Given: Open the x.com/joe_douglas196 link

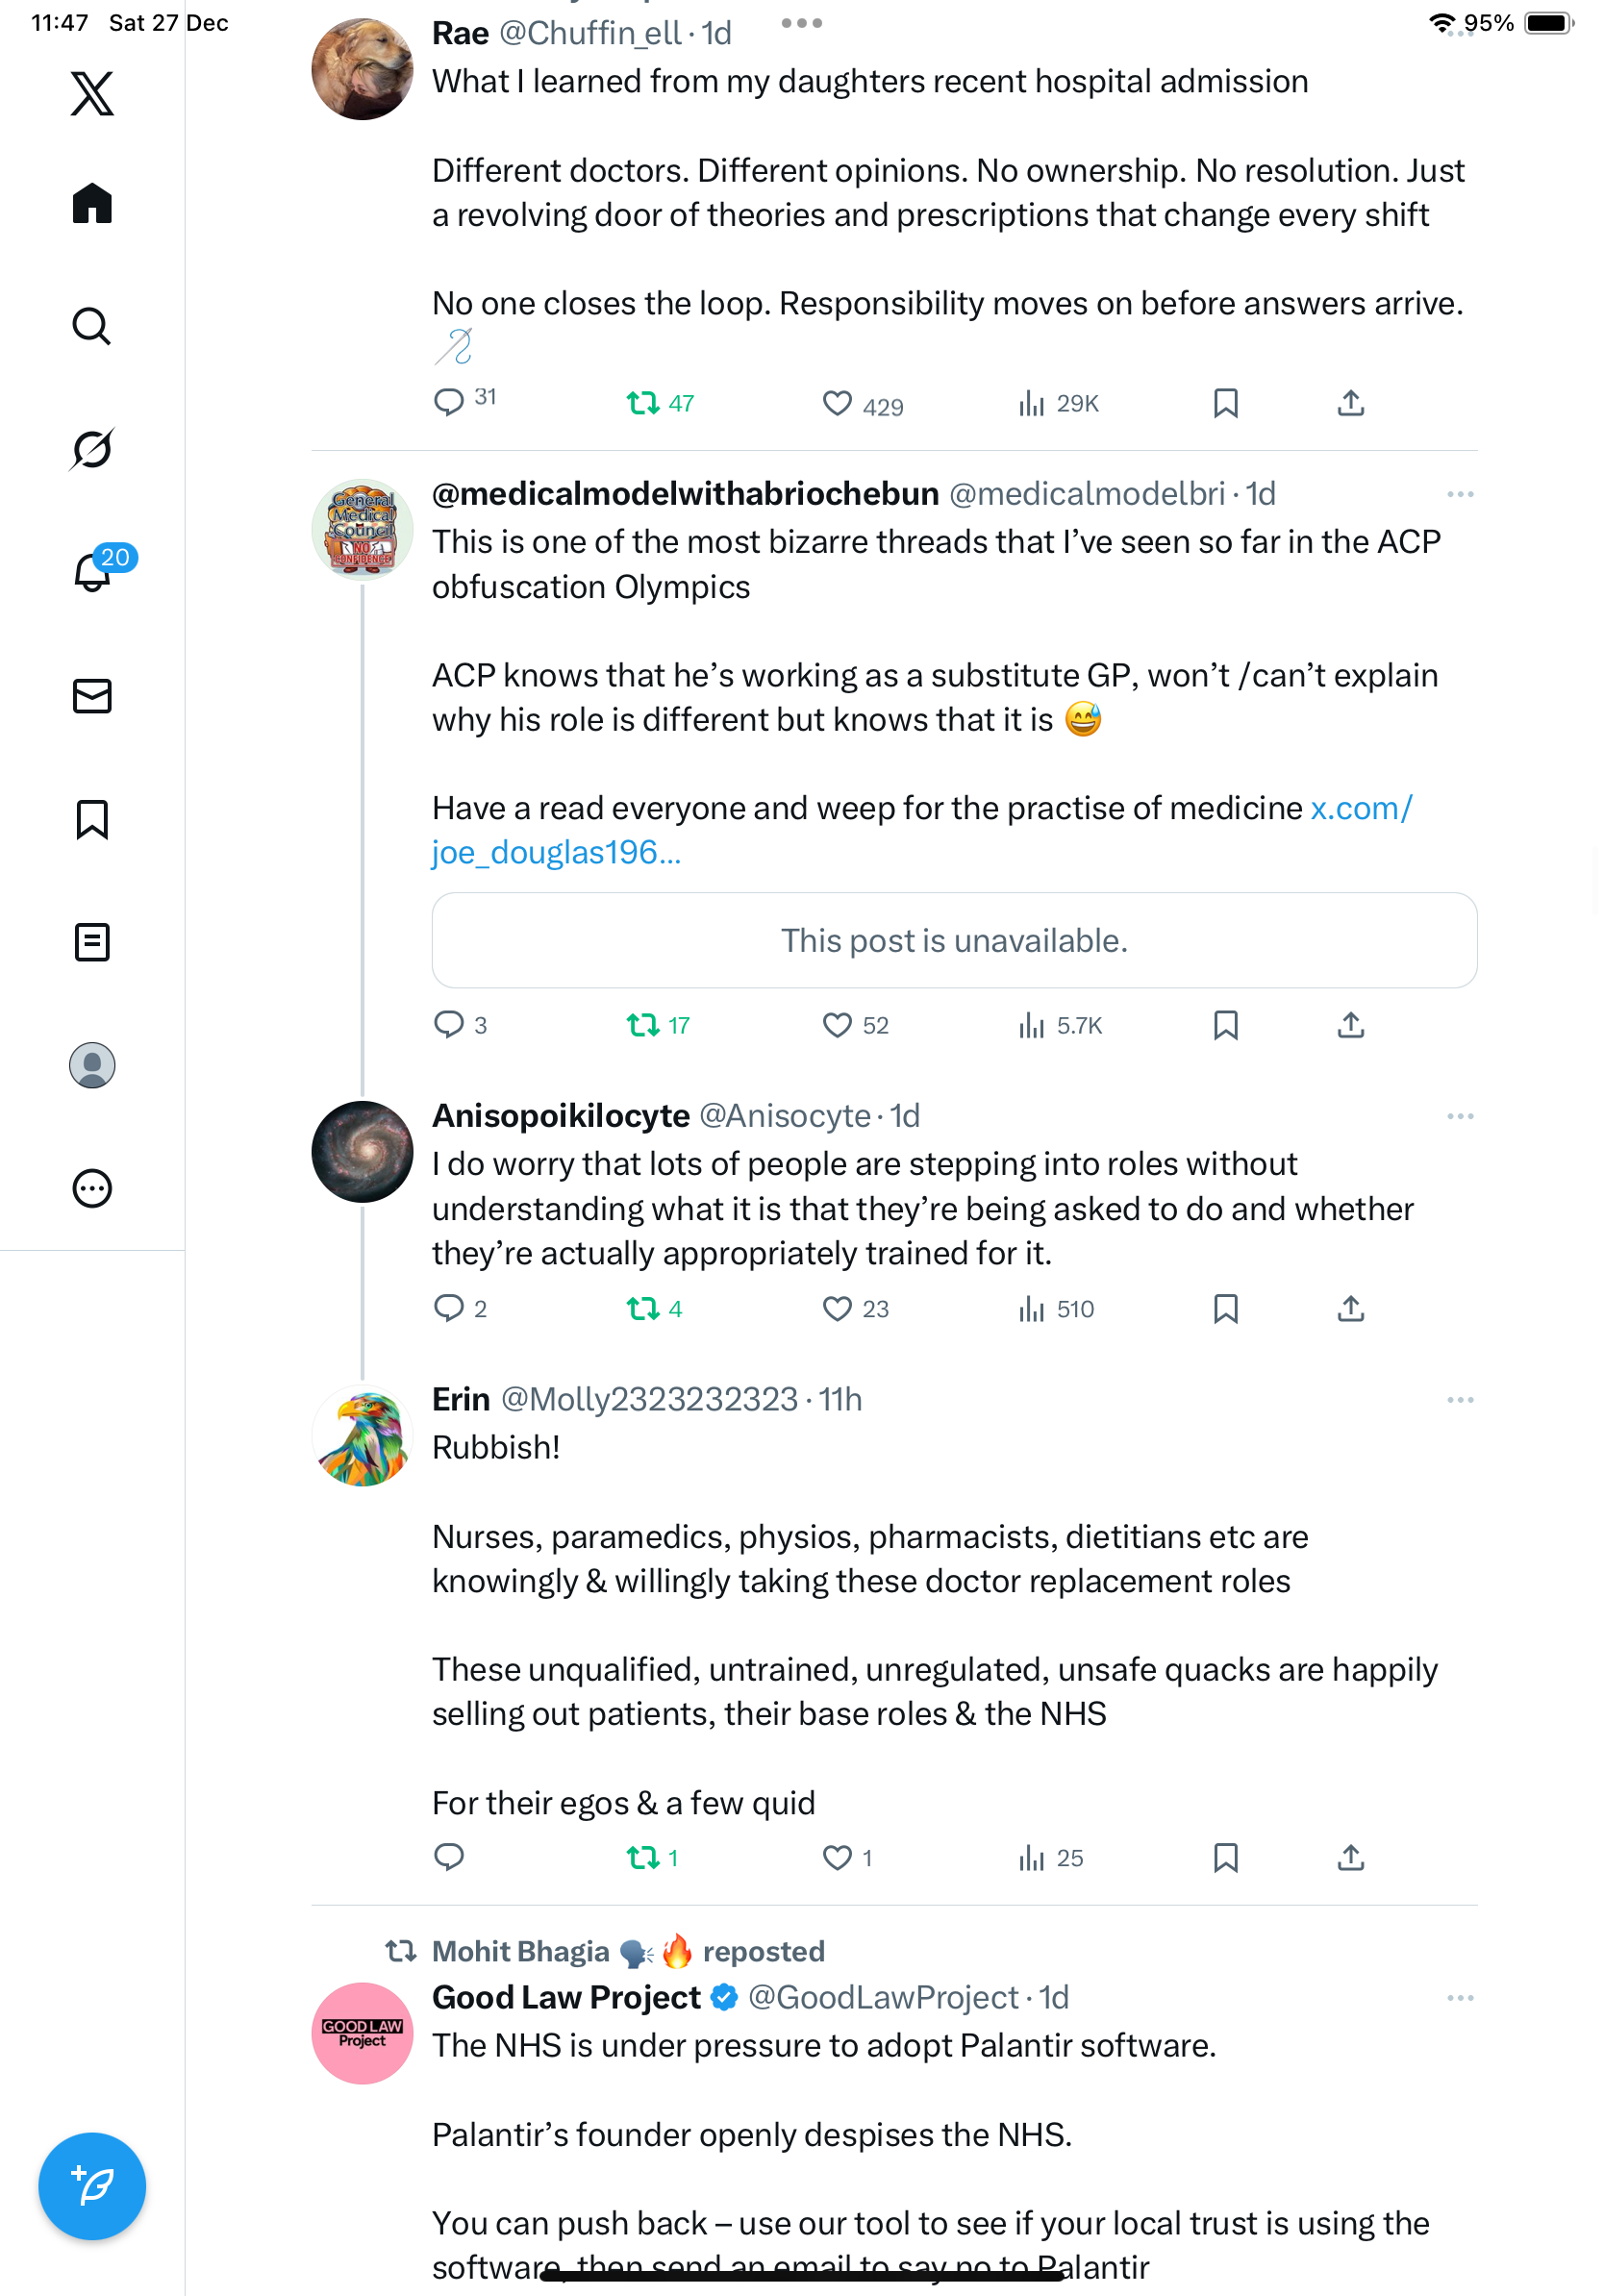Looking at the screenshot, I should tap(555, 852).
